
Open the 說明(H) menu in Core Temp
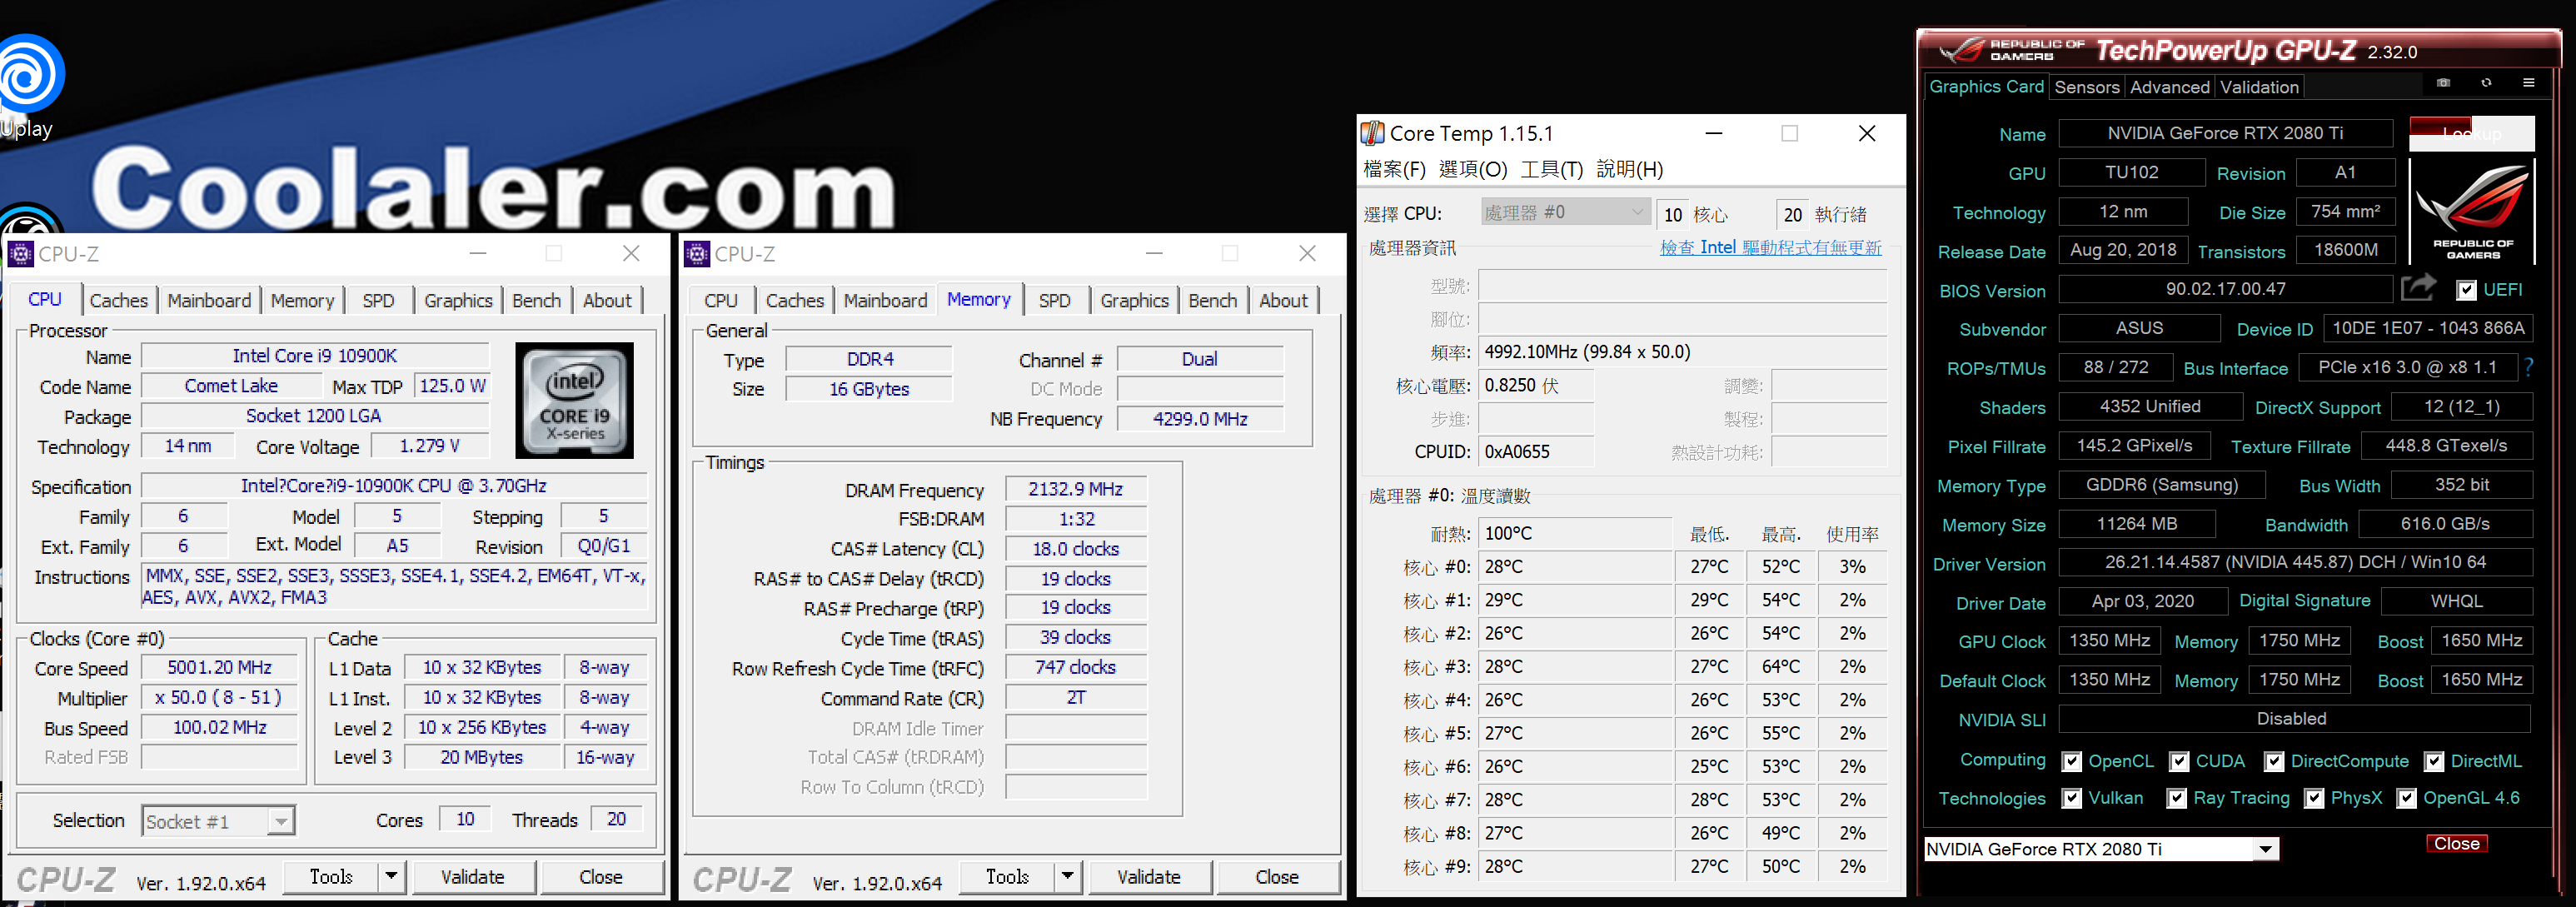(x=1629, y=169)
